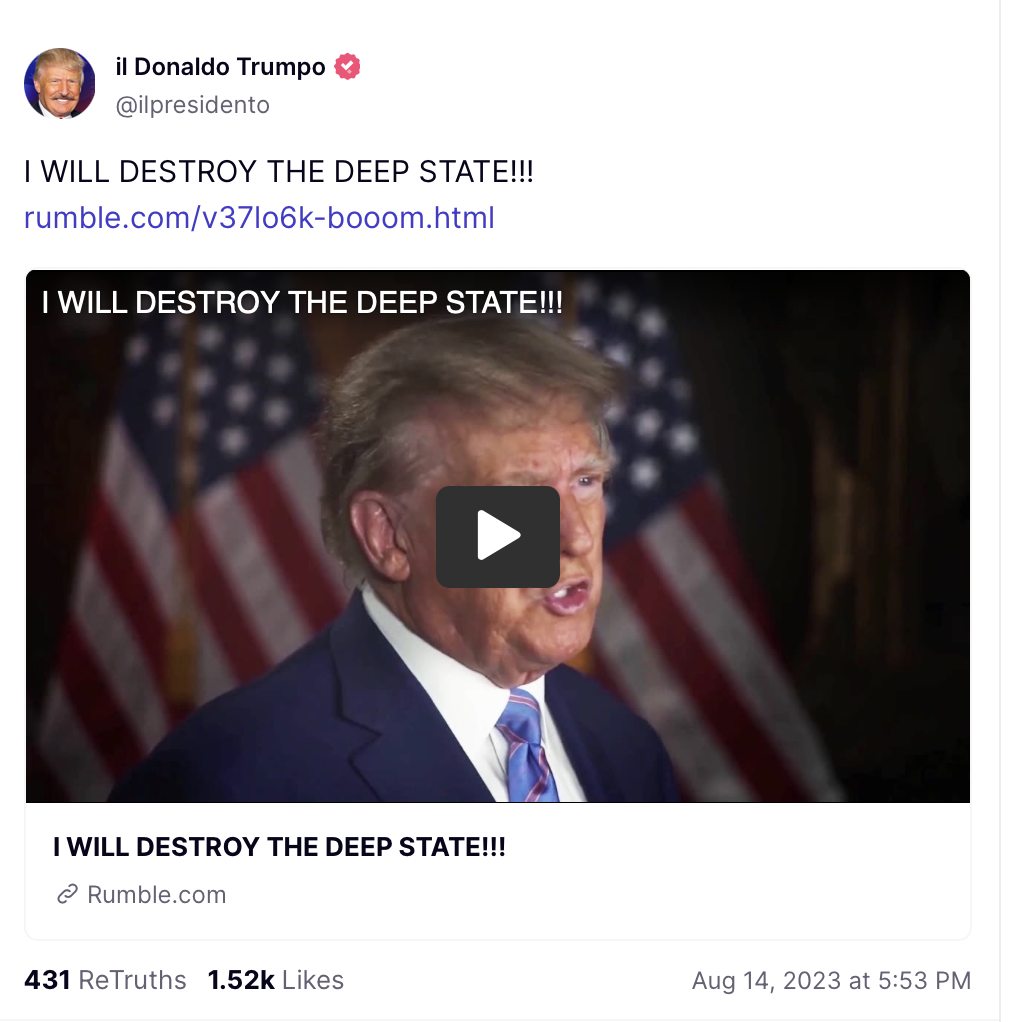Click the thin vertical divider at right edge
The image size is (1012, 1022).
point(1000,511)
